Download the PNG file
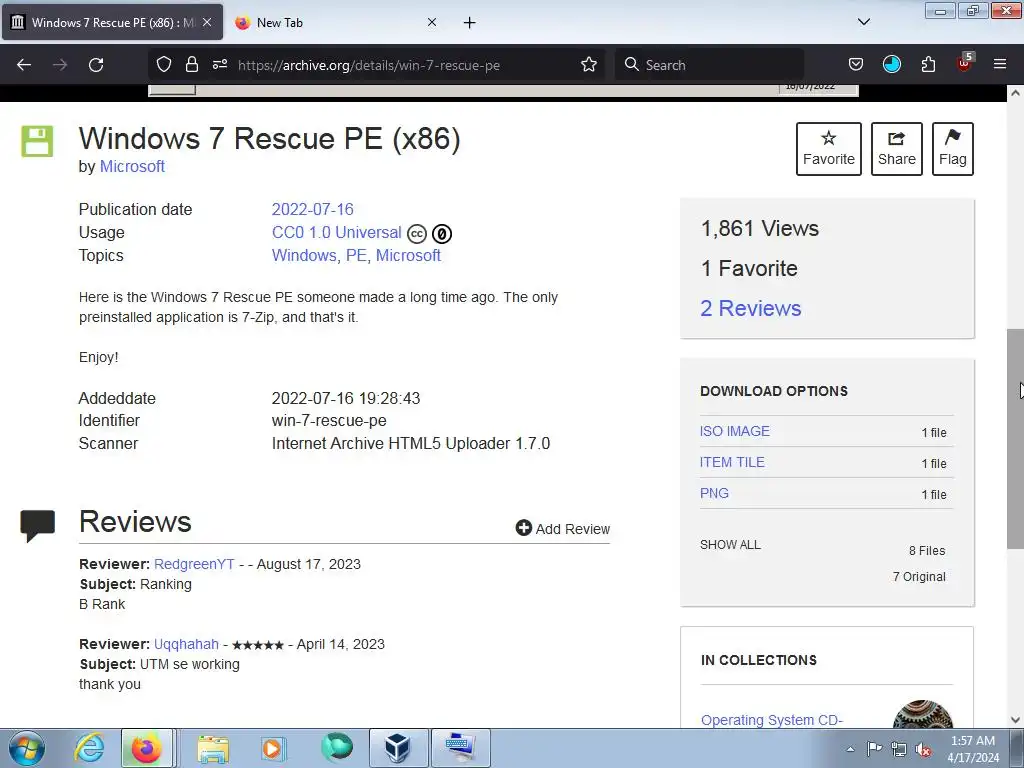The width and height of the screenshot is (1024, 768). (x=714, y=494)
